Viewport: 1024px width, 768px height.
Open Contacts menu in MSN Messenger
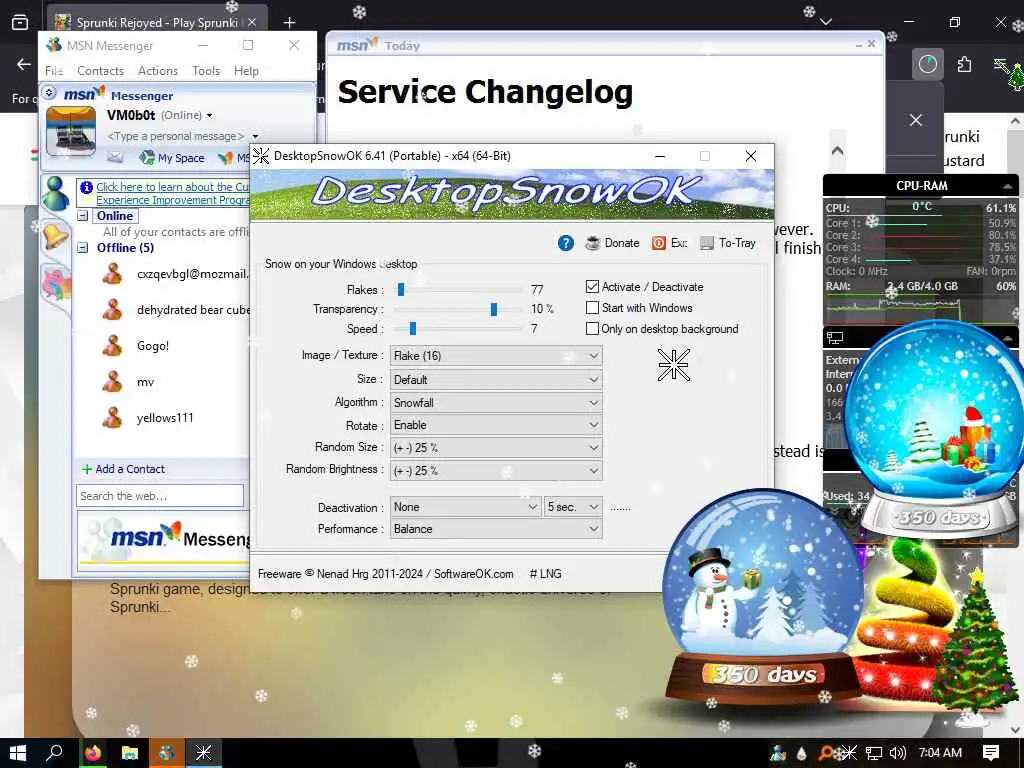point(101,71)
